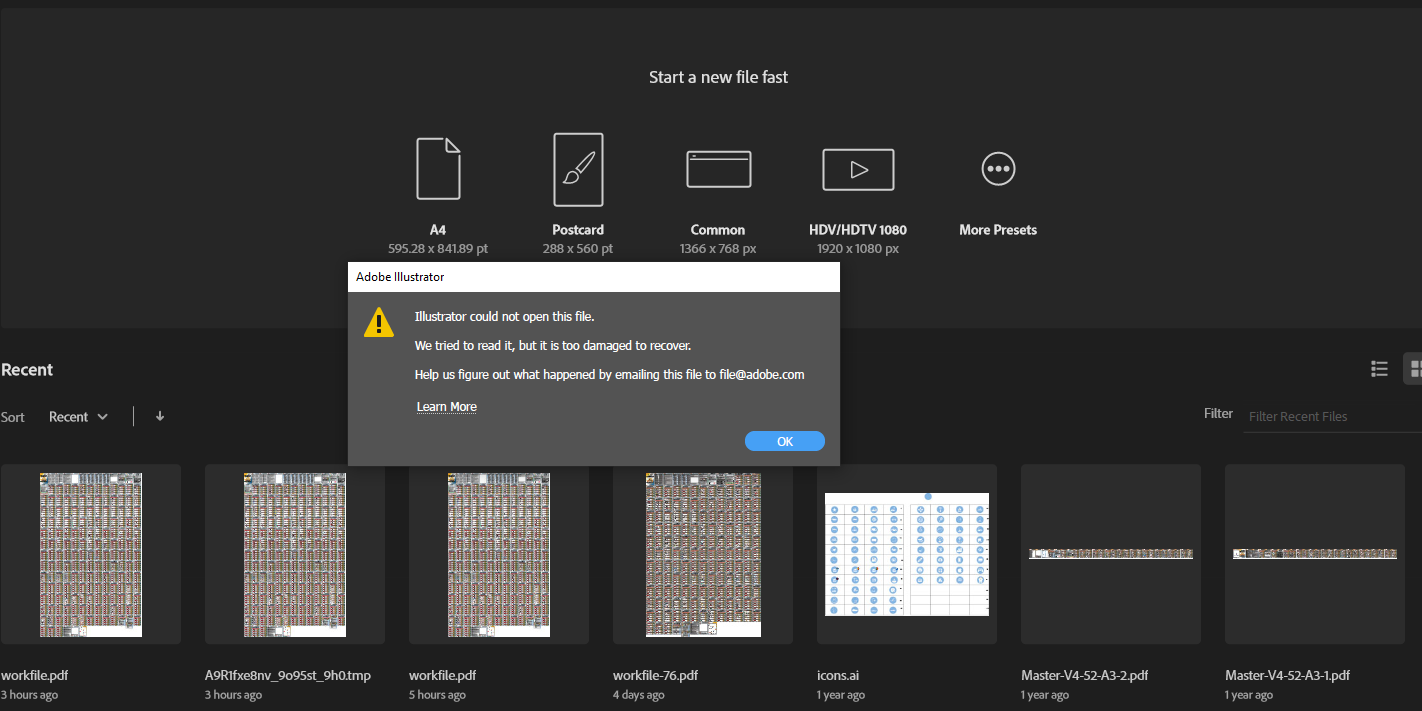
Task: Choose the Common web preset icon
Action: pyautogui.click(x=718, y=169)
